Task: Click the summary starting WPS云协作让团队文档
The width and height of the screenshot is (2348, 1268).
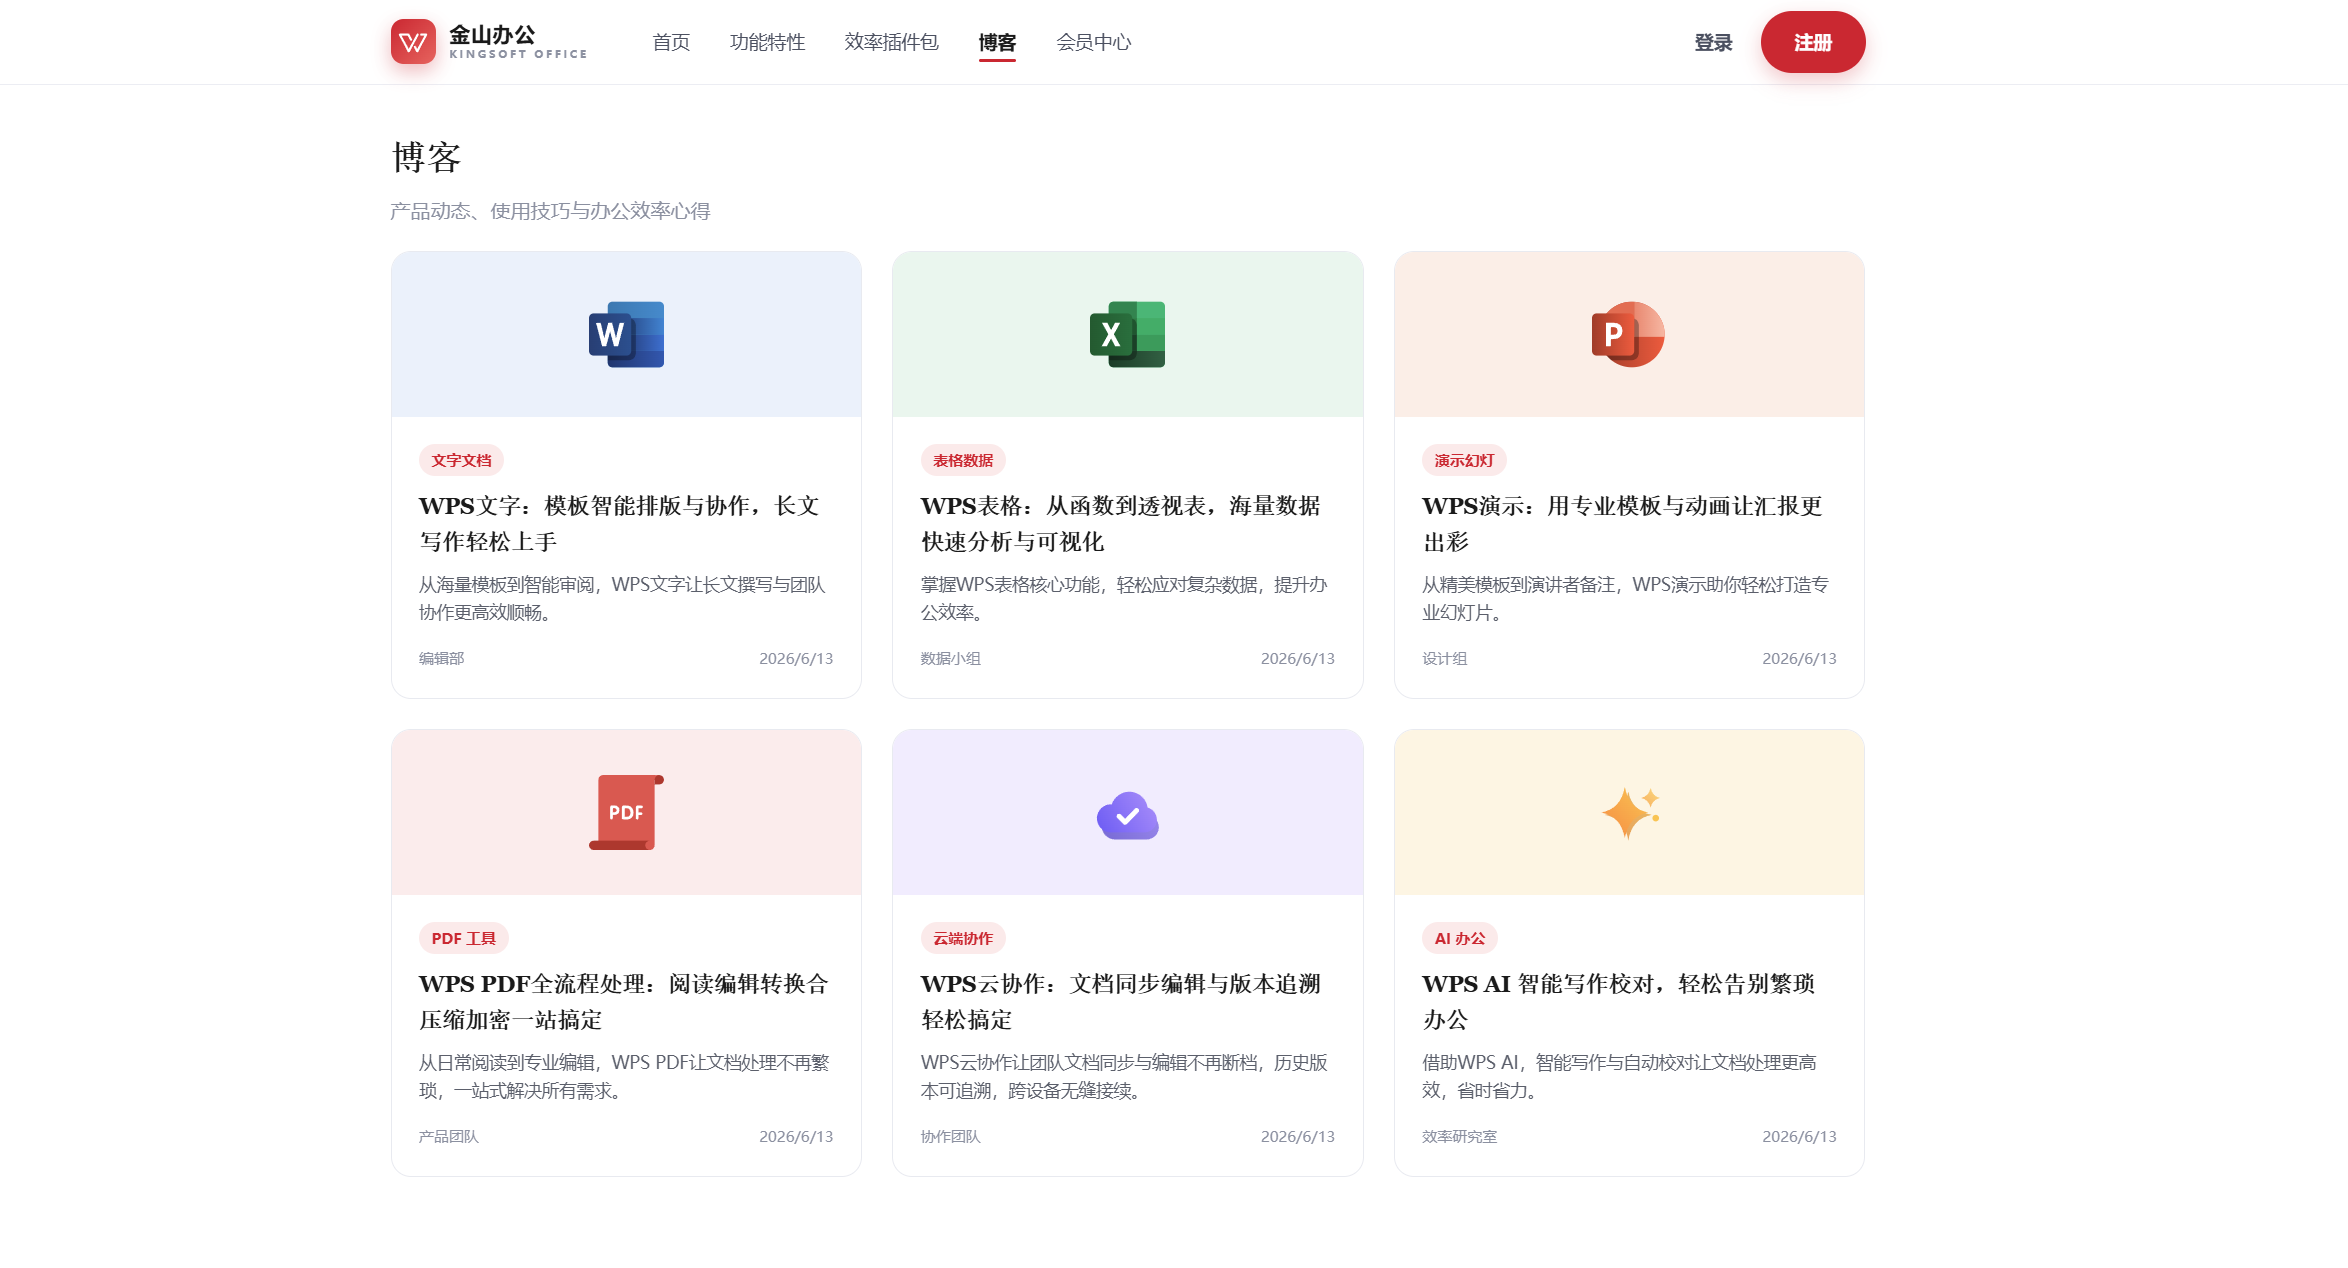Action: (1124, 1076)
